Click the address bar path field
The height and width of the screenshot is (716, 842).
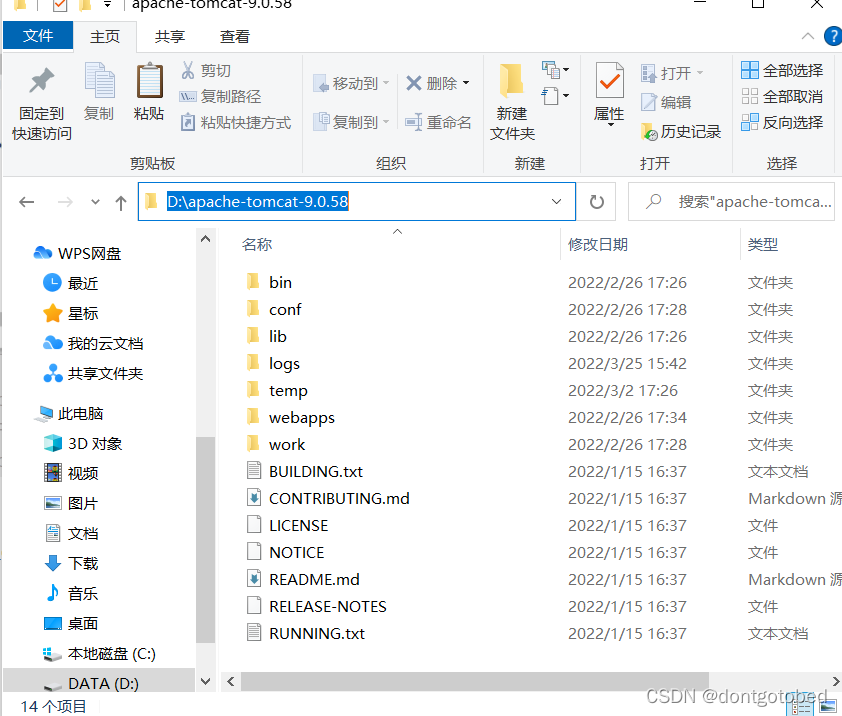pyautogui.click(x=357, y=202)
